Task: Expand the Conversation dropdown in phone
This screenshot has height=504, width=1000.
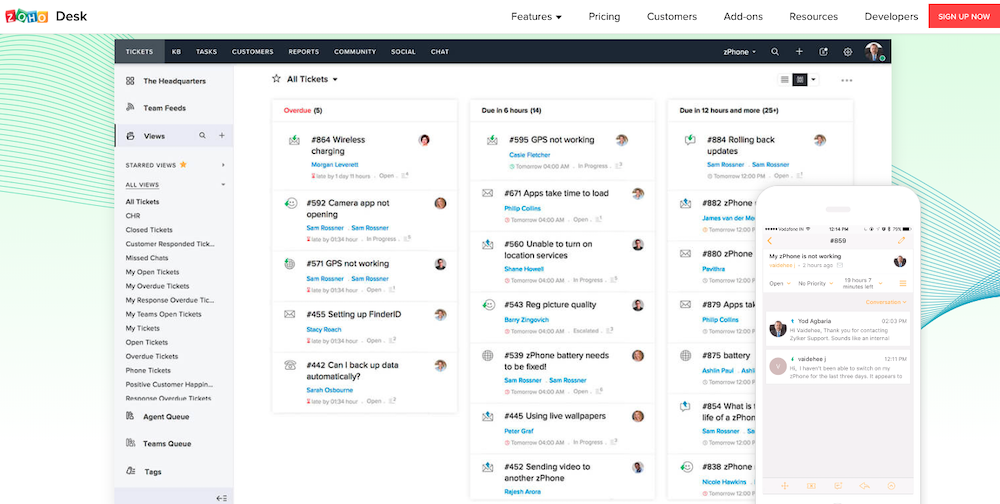Action: point(886,302)
